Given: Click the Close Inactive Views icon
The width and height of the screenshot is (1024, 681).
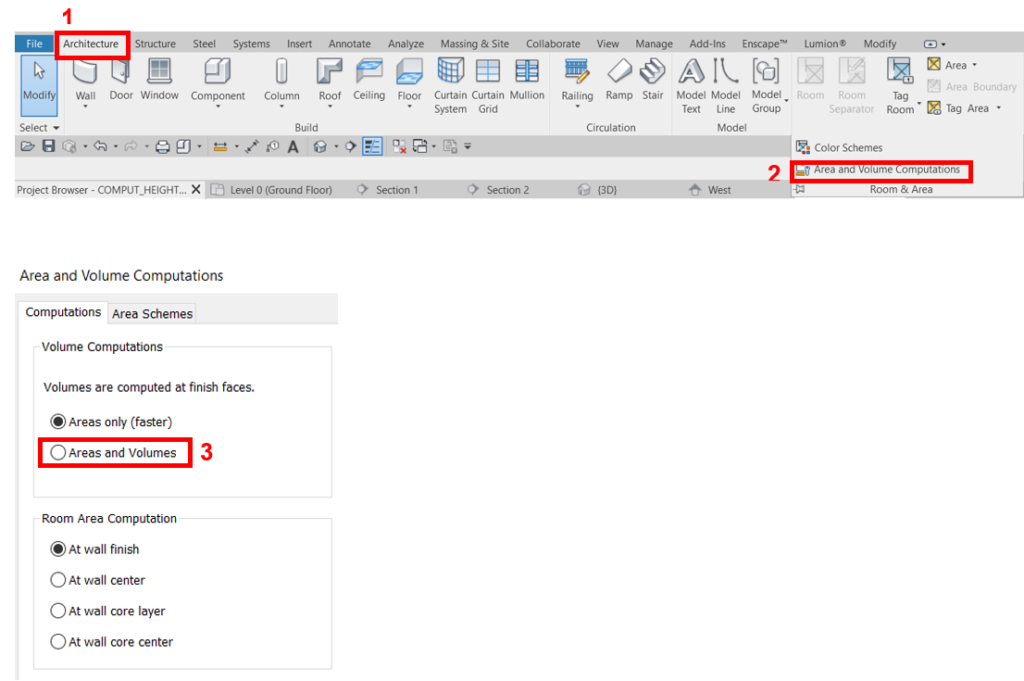Looking at the screenshot, I should coord(399,146).
